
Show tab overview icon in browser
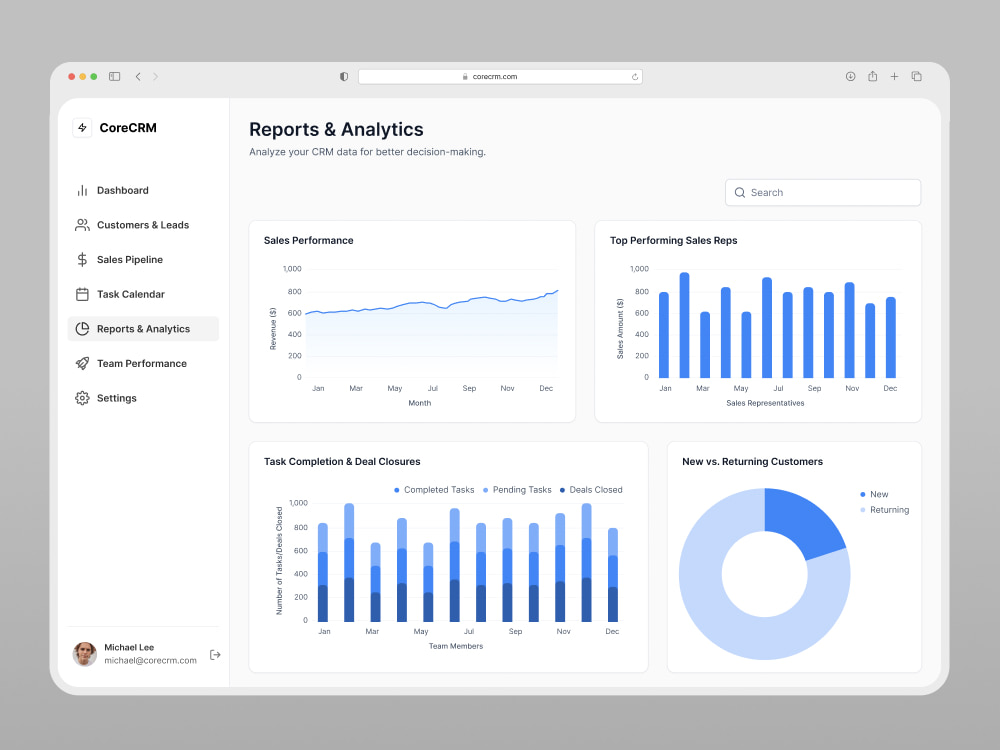916,77
